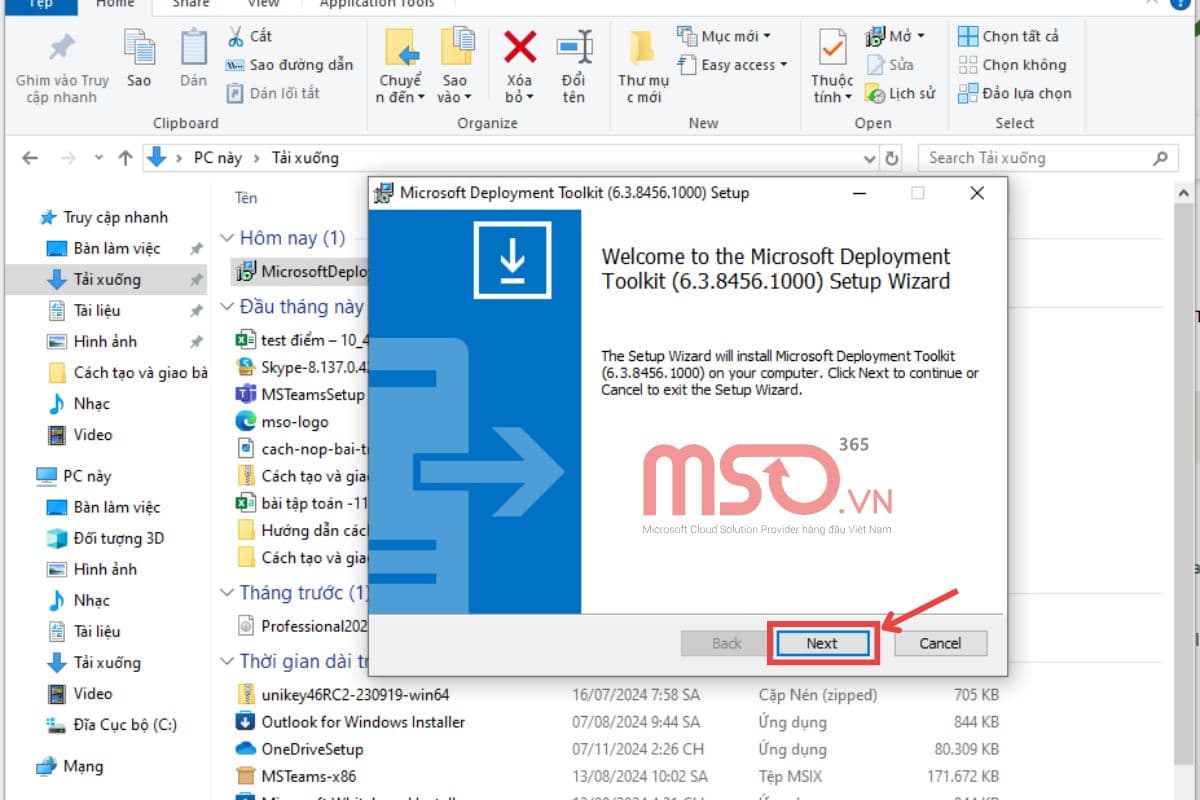The width and height of the screenshot is (1200, 800).
Task: Collapse the 'Hôm nay (1)' group
Action: [x=228, y=238]
